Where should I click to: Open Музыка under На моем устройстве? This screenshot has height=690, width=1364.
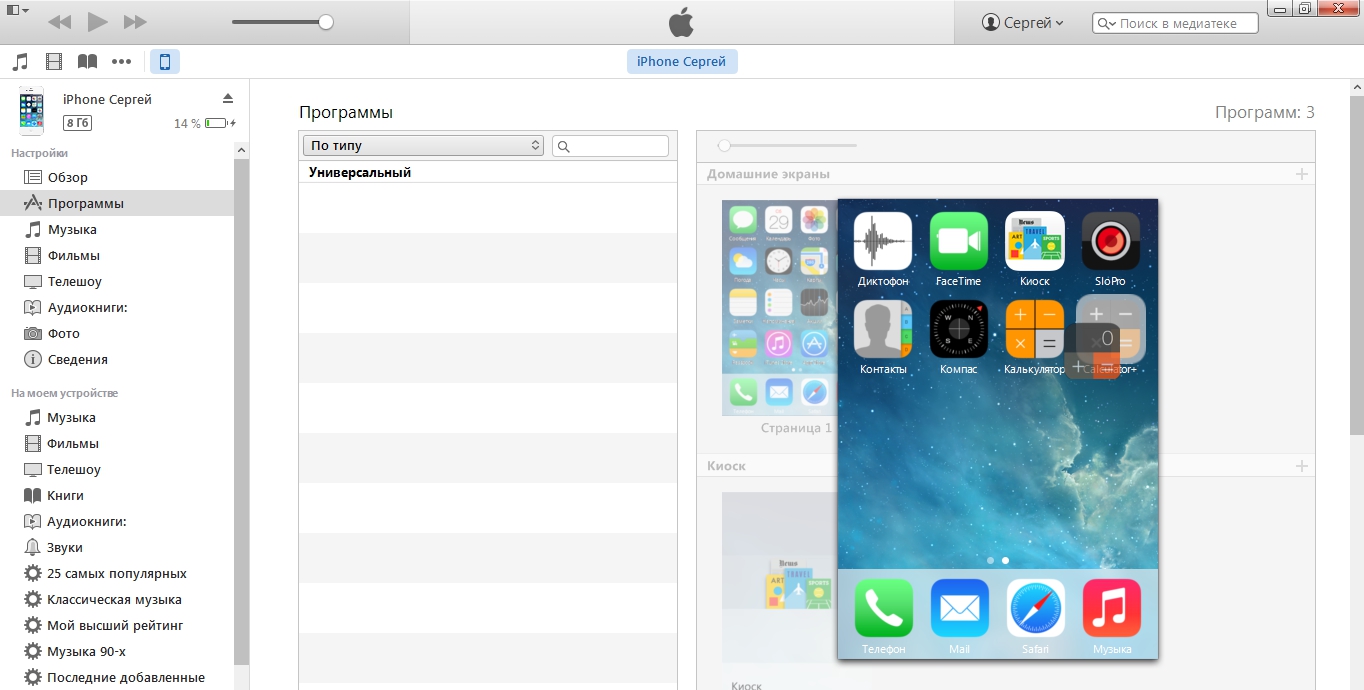pos(117,417)
